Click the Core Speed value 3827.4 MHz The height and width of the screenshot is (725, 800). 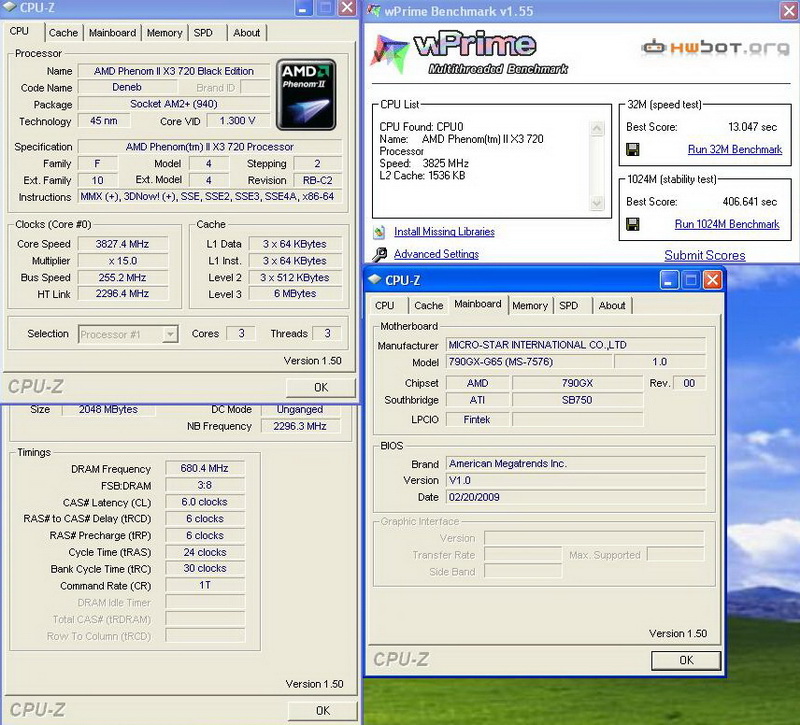click(122, 244)
